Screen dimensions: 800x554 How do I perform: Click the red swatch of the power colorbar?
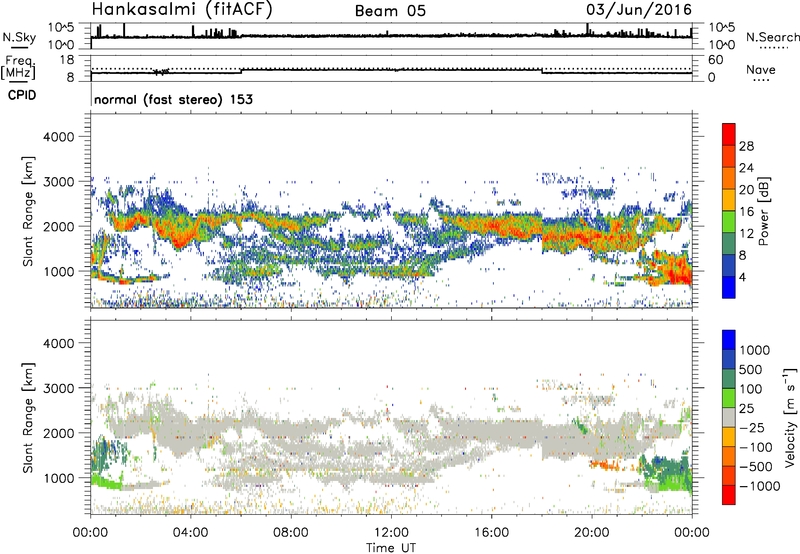(x=729, y=134)
